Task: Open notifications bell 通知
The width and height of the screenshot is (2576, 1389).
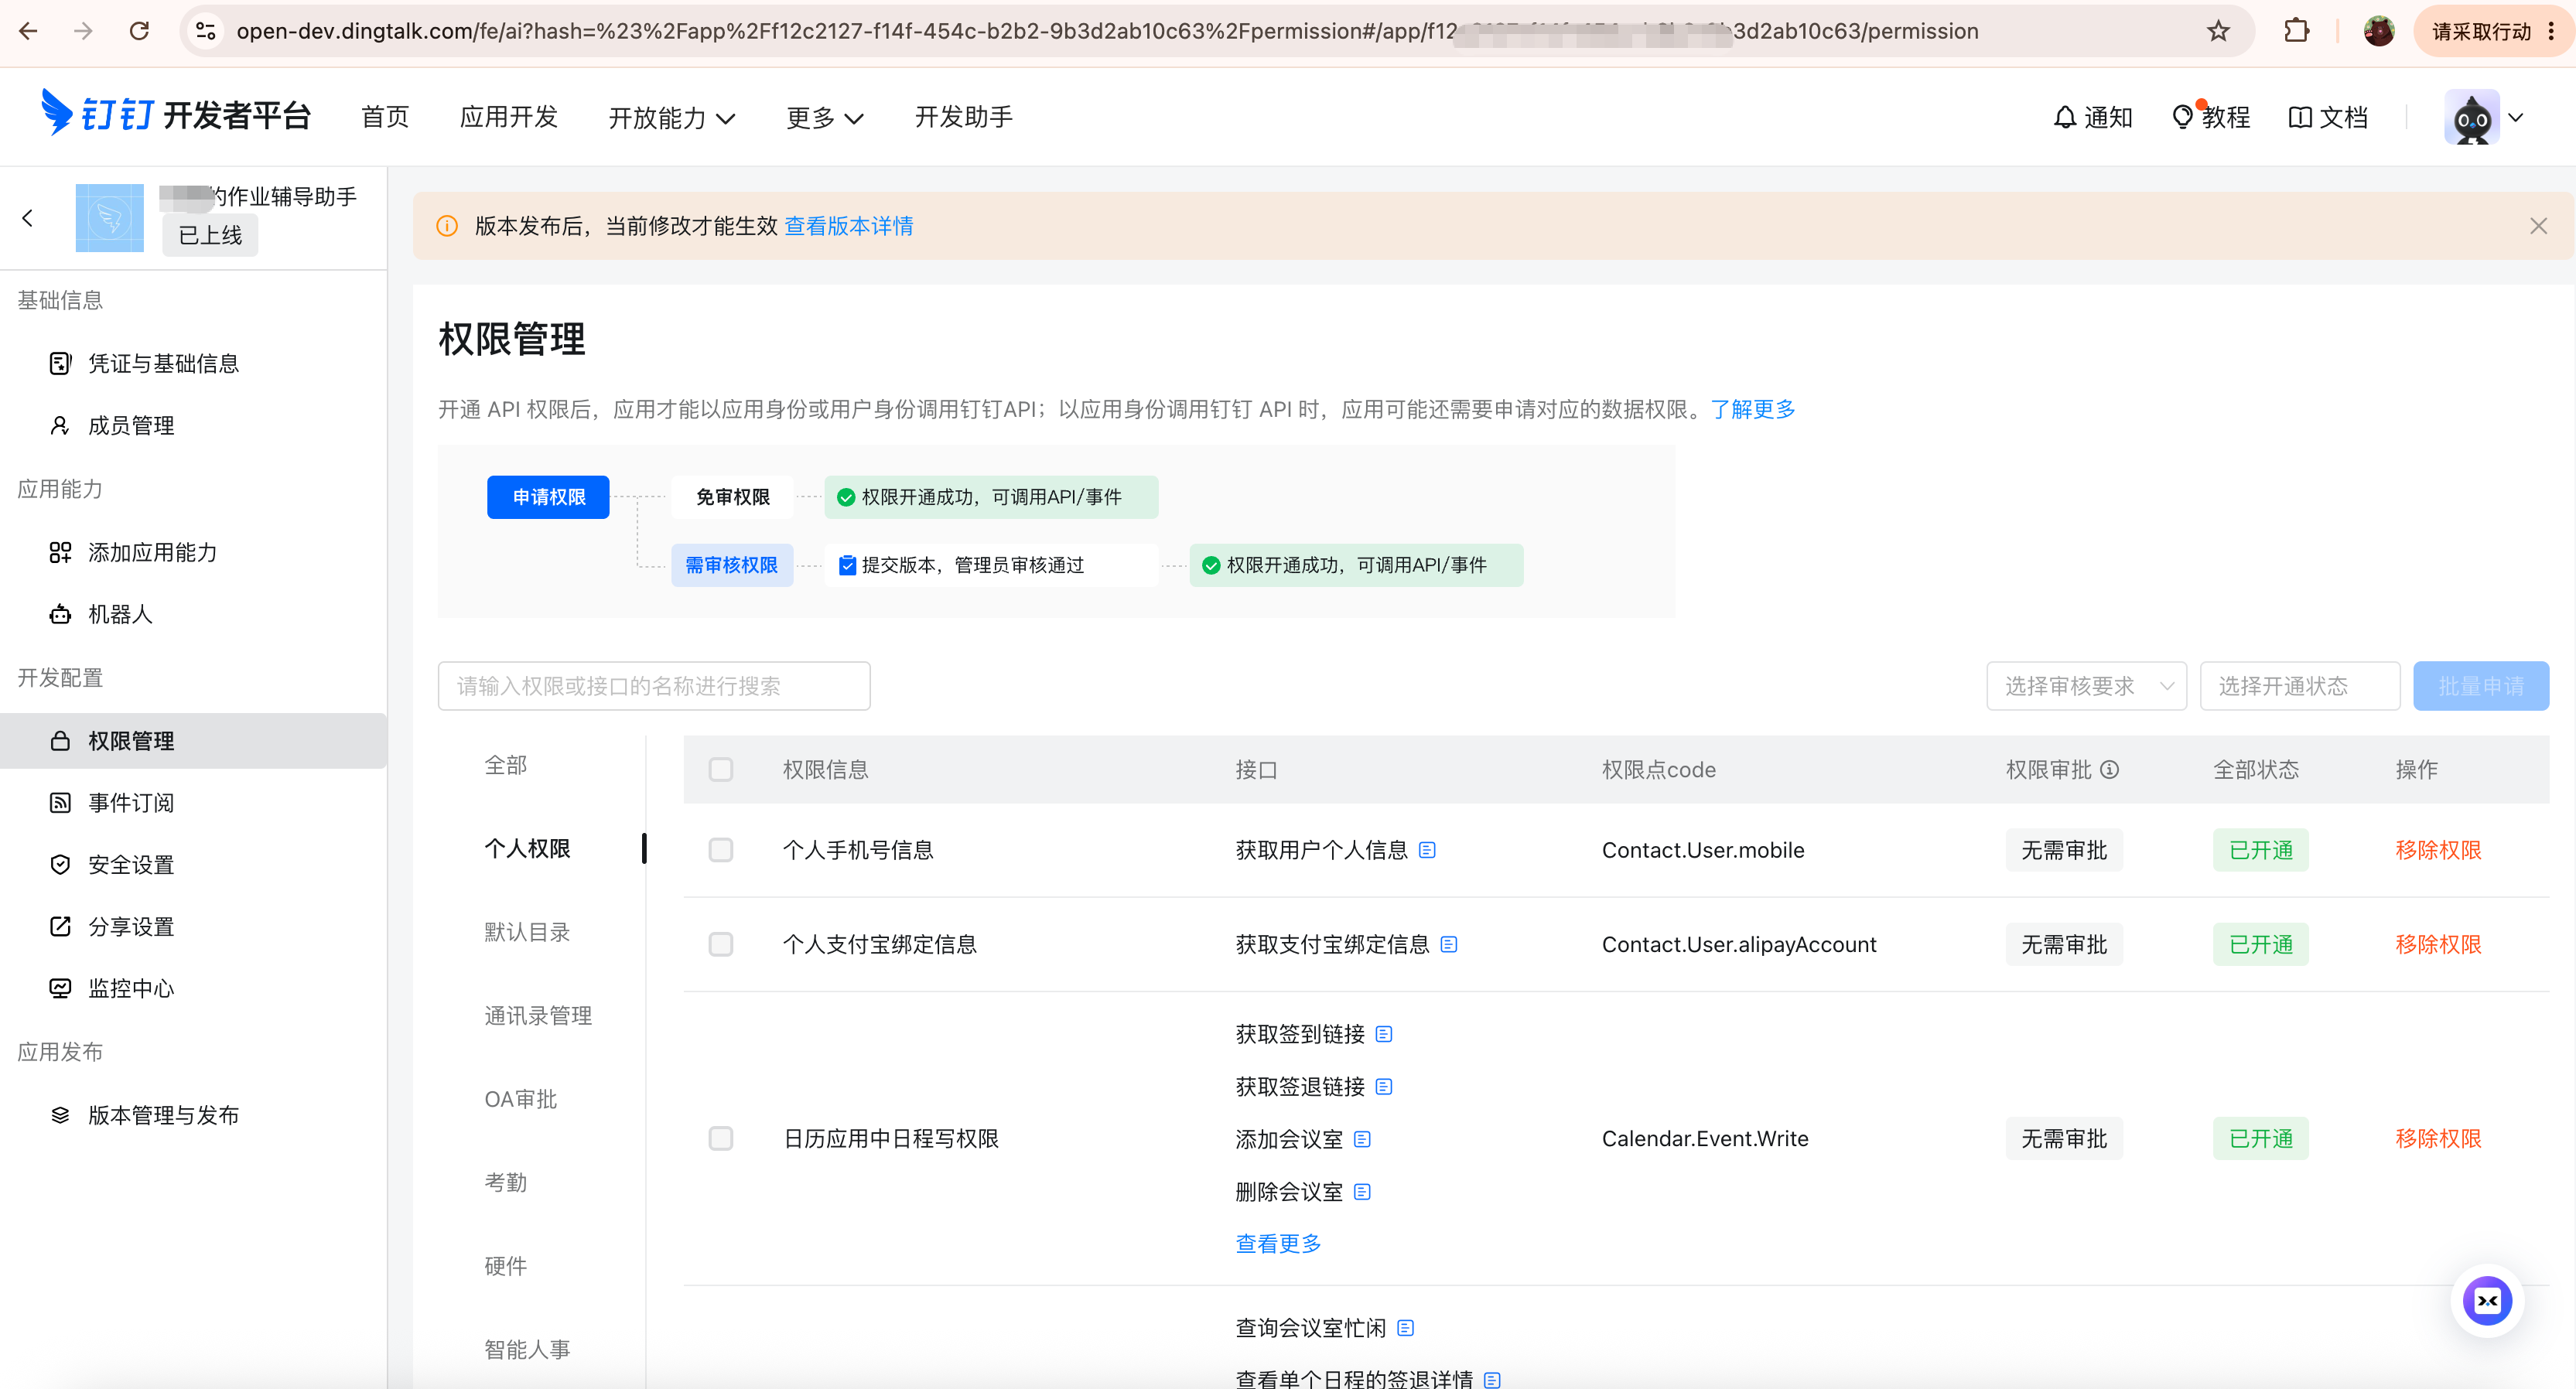Action: pyautogui.click(x=2092, y=117)
